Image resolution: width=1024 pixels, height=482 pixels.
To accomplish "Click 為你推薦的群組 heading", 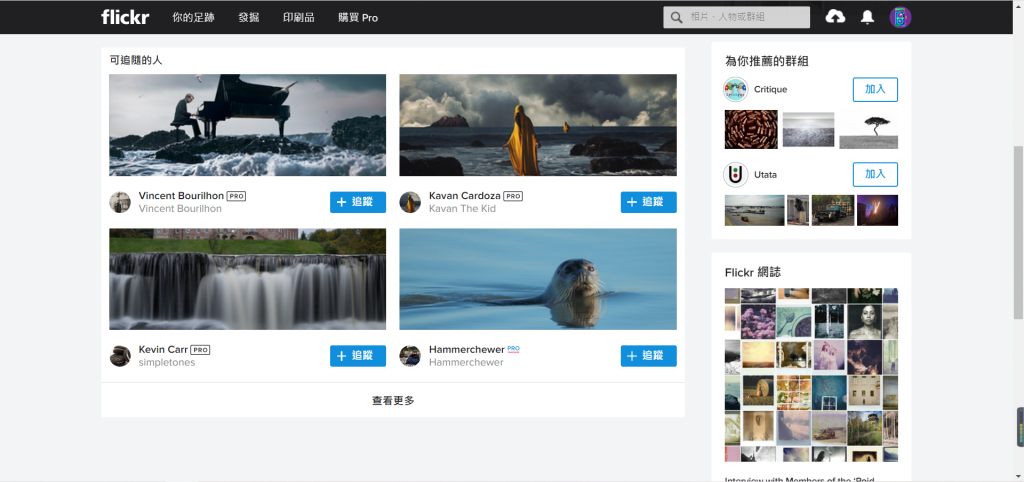I will click(x=768, y=61).
